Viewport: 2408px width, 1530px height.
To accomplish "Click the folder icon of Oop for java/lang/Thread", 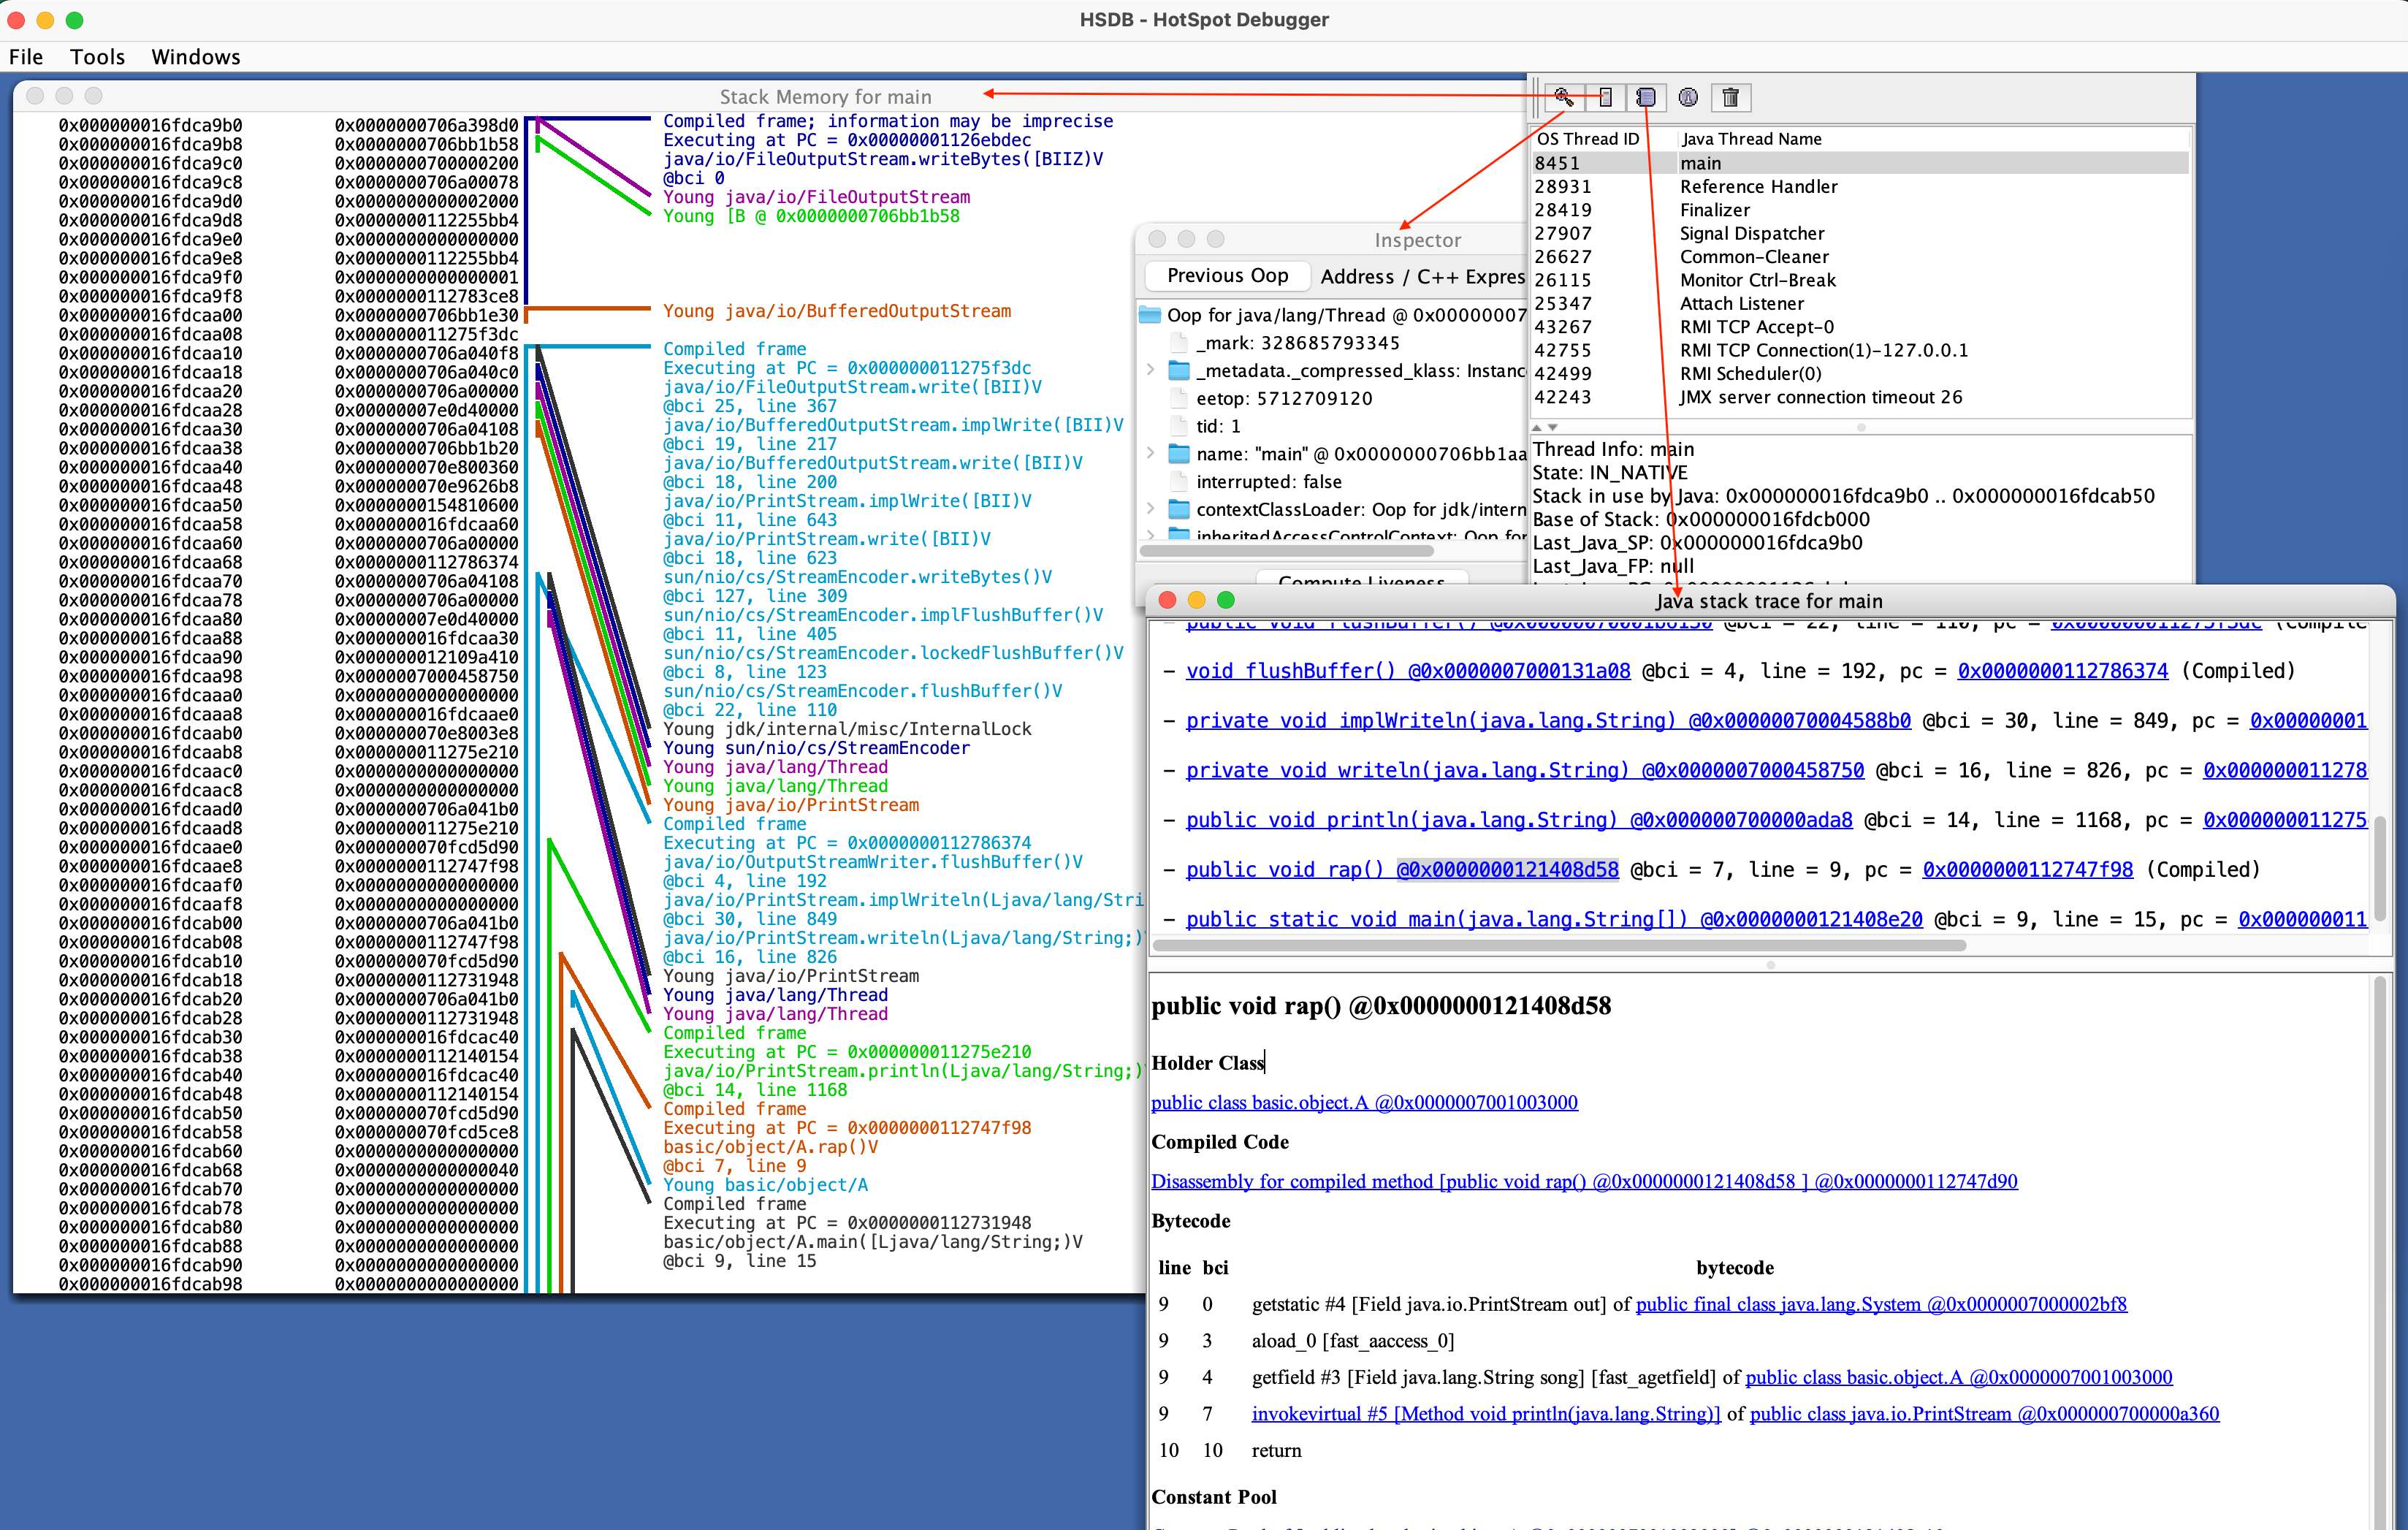I will 1150,315.
